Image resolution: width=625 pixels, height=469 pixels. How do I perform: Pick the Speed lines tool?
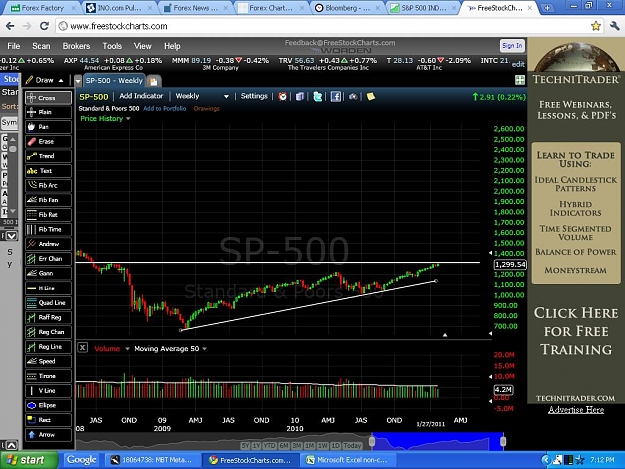pyautogui.click(x=48, y=361)
